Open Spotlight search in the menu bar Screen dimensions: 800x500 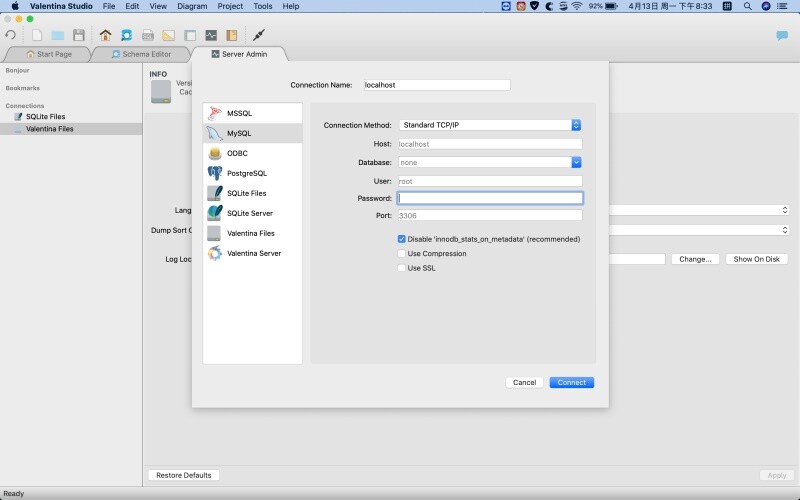[x=747, y=6]
